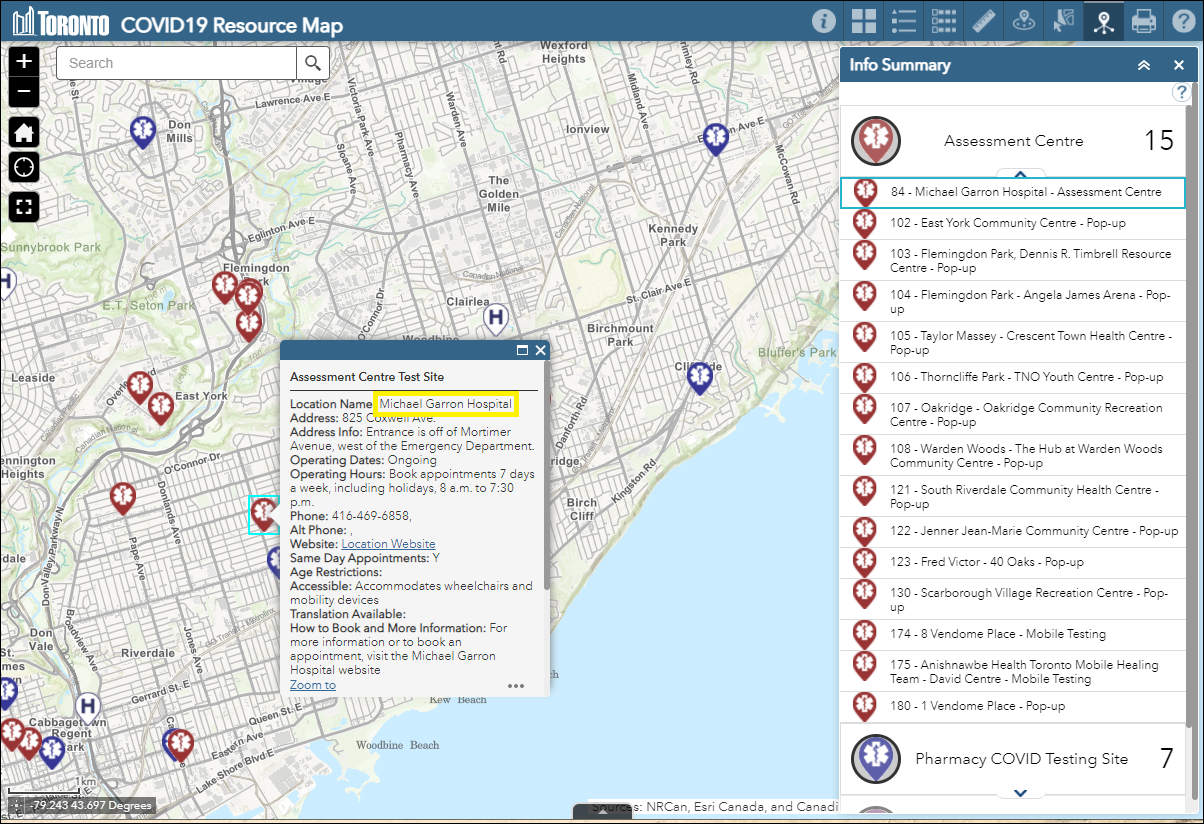
Task: Select 174 - 8 Vendome Place Mobile Testing
Action: tap(1013, 634)
